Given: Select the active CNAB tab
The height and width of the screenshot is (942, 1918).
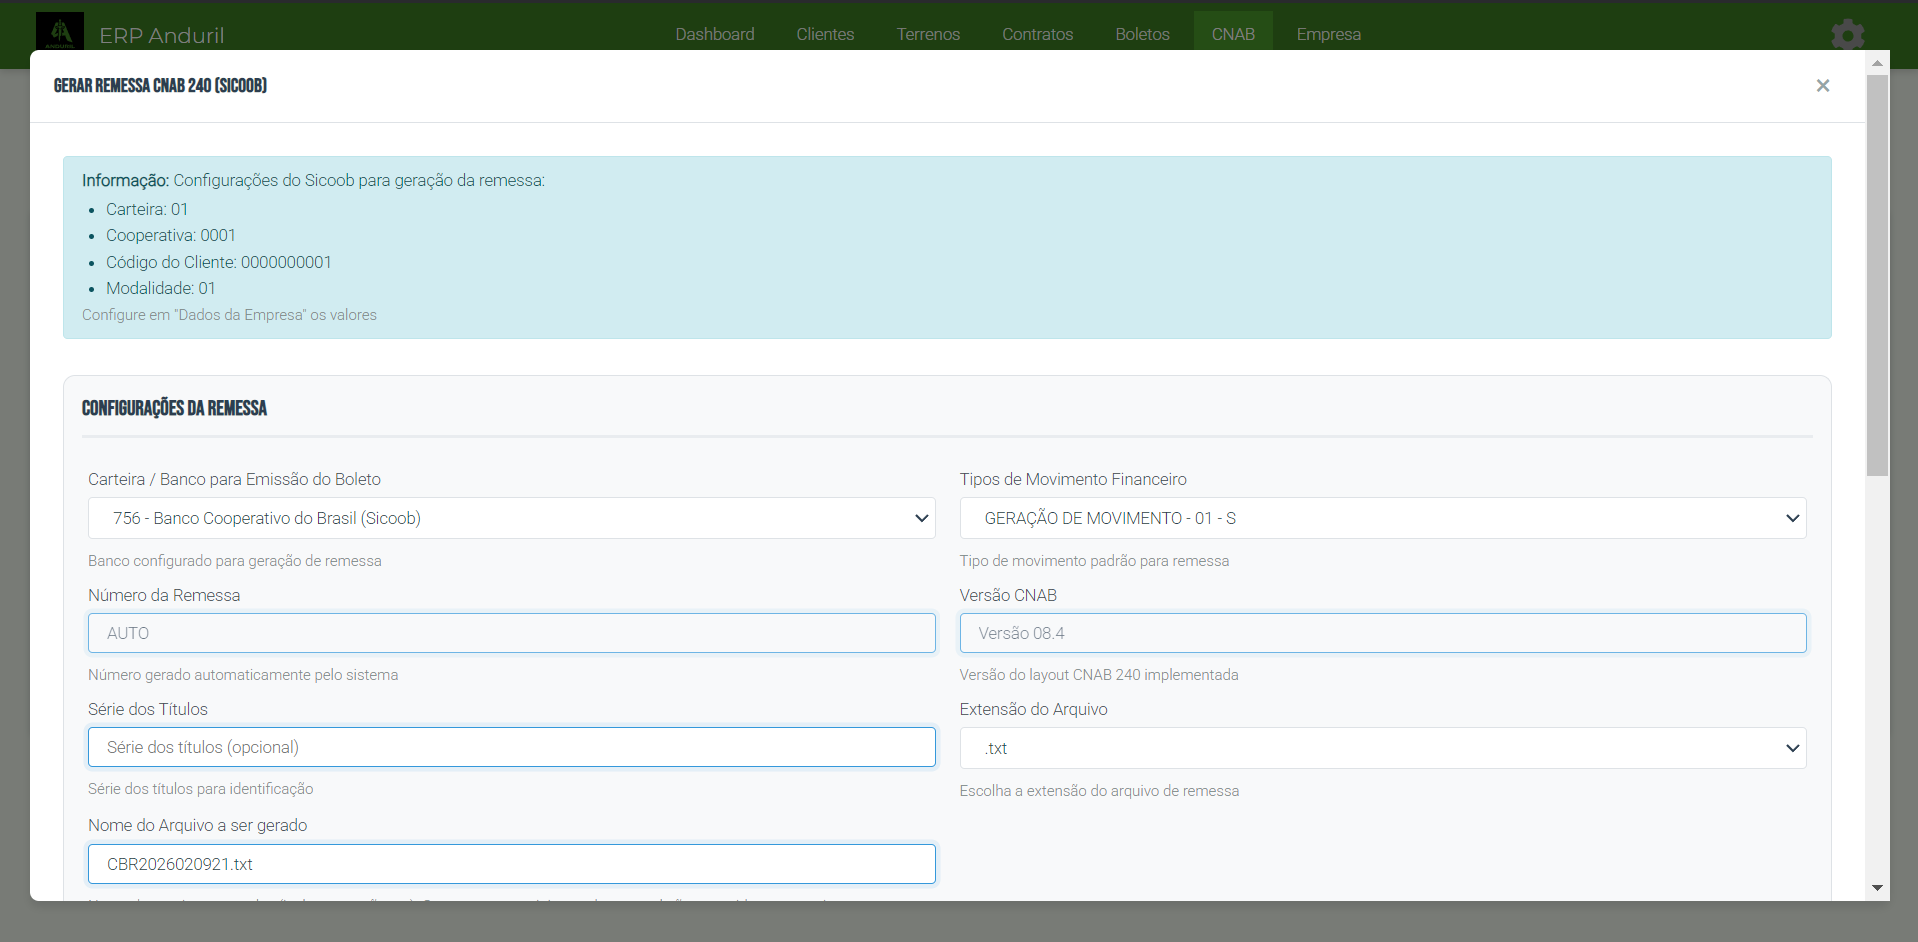Looking at the screenshot, I should pyautogui.click(x=1233, y=34).
